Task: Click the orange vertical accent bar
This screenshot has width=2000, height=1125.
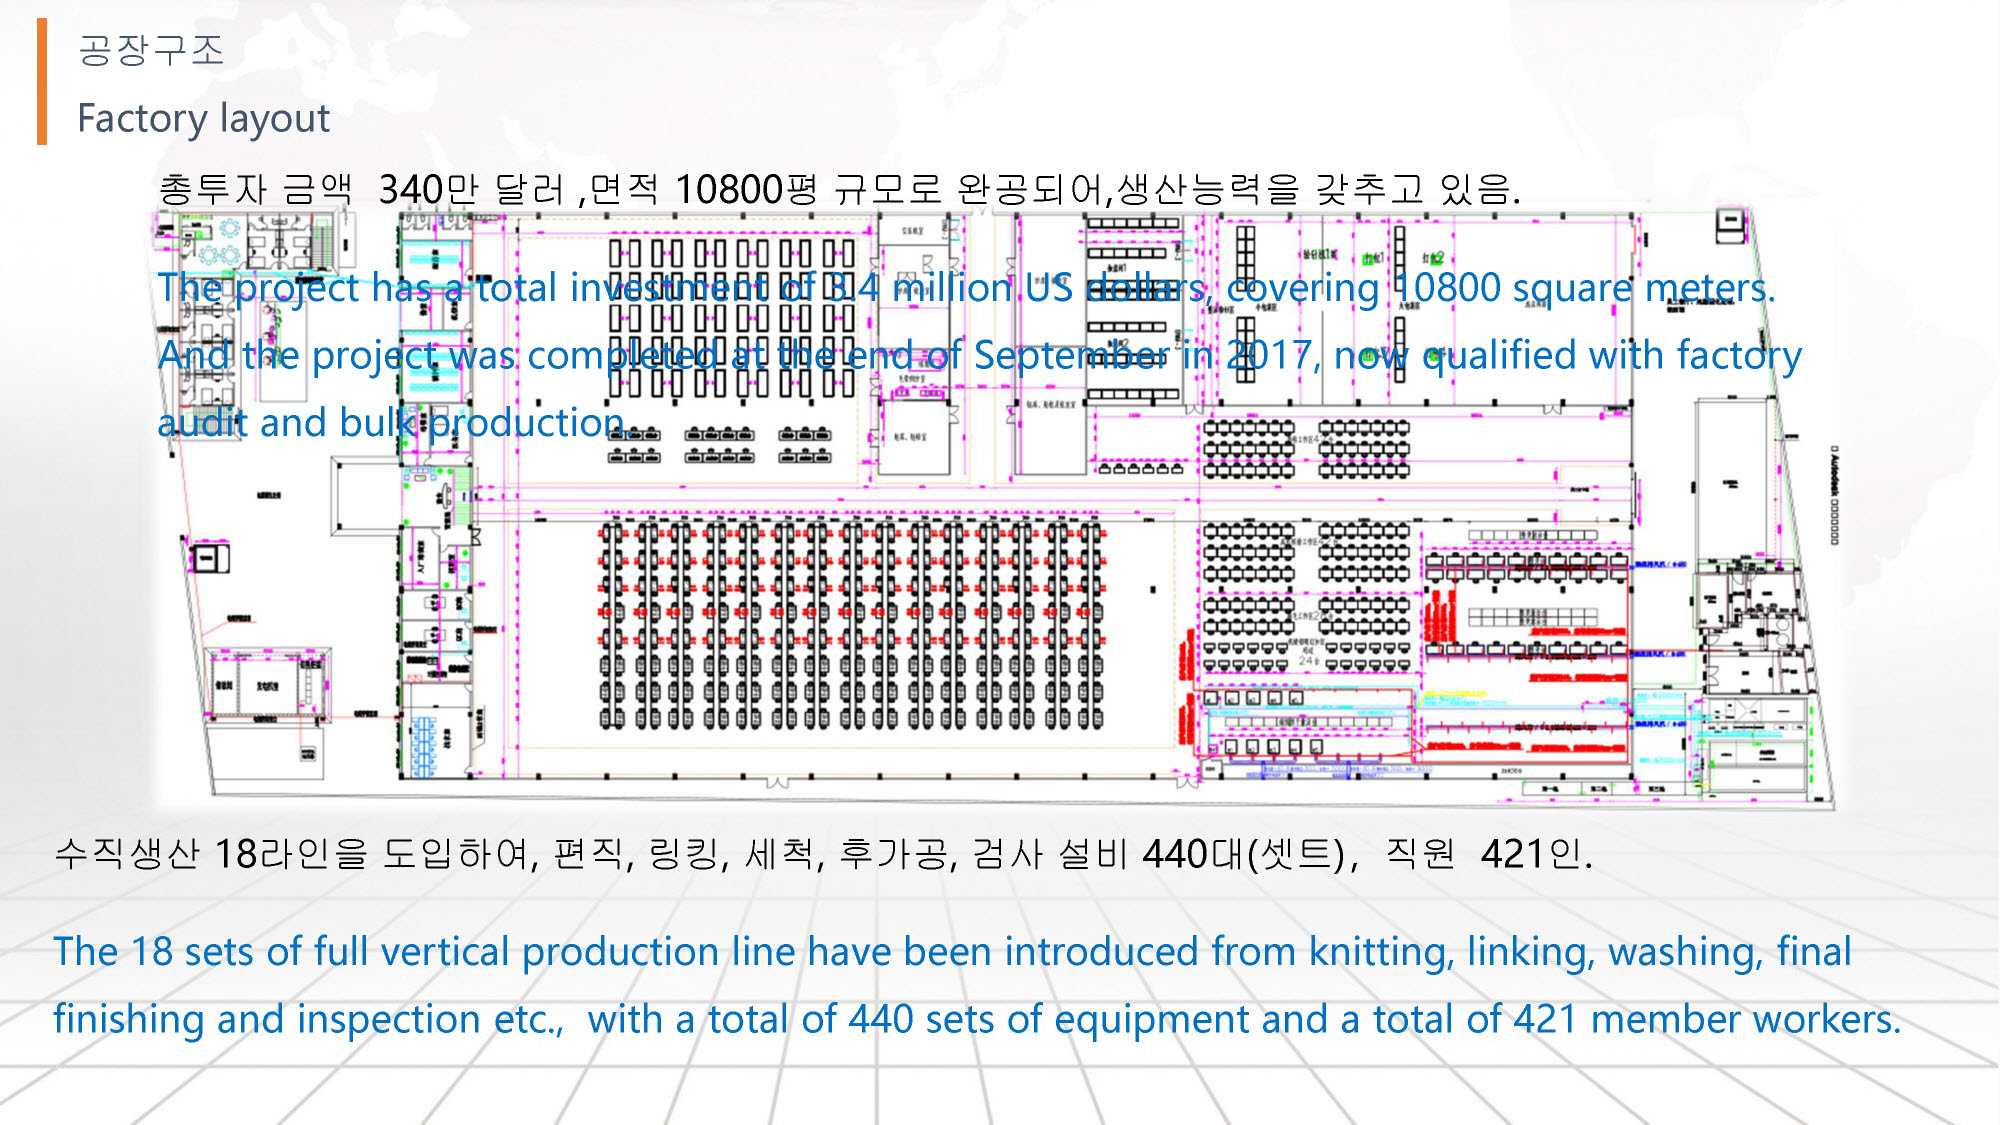Action: coord(42,82)
